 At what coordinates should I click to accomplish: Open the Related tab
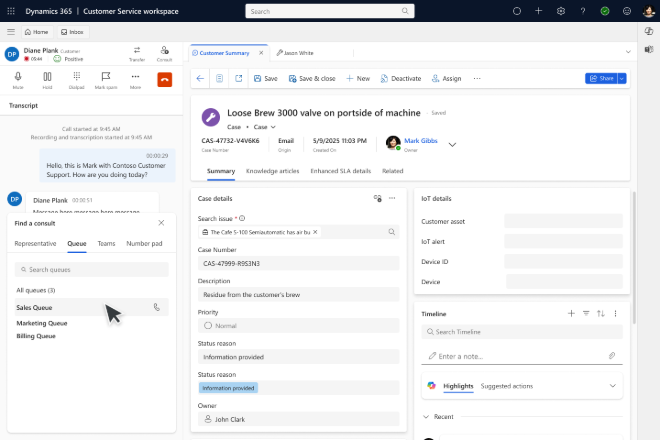[x=392, y=171]
